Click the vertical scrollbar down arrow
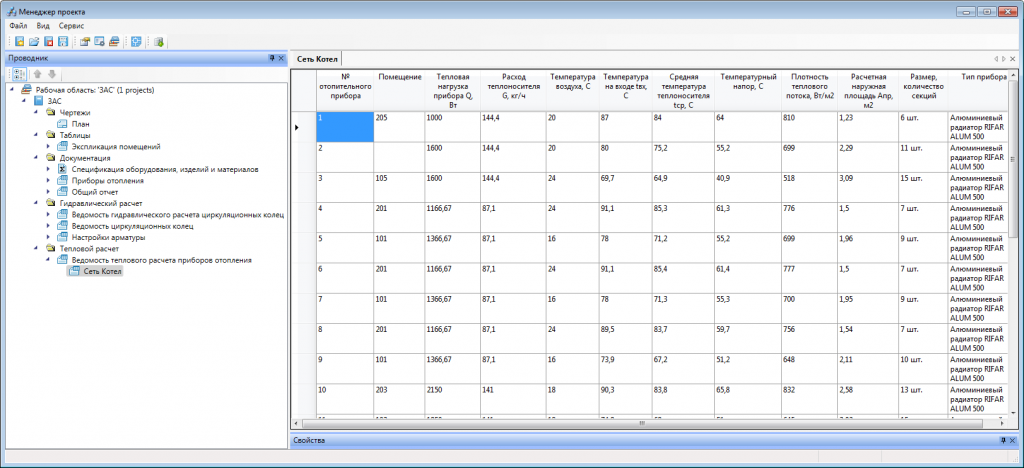The width and height of the screenshot is (1024, 468). pos(1012,414)
